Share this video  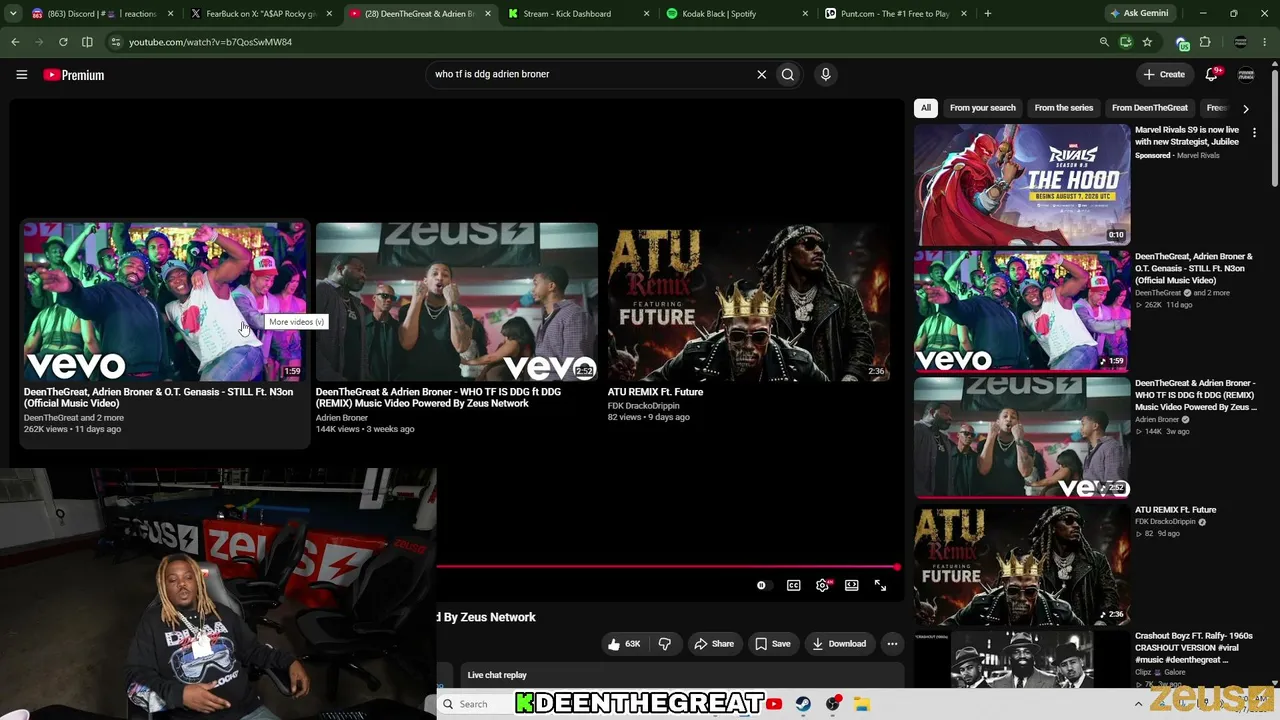pyautogui.click(x=714, y=644)
